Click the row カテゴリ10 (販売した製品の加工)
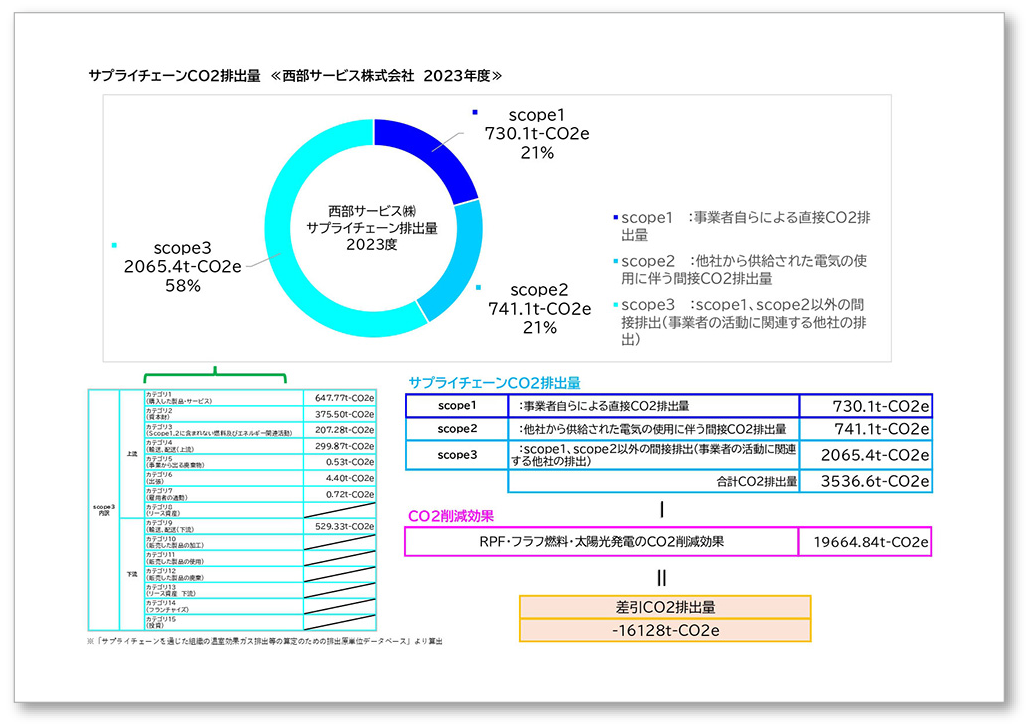1030x728 pixels. 223,542
